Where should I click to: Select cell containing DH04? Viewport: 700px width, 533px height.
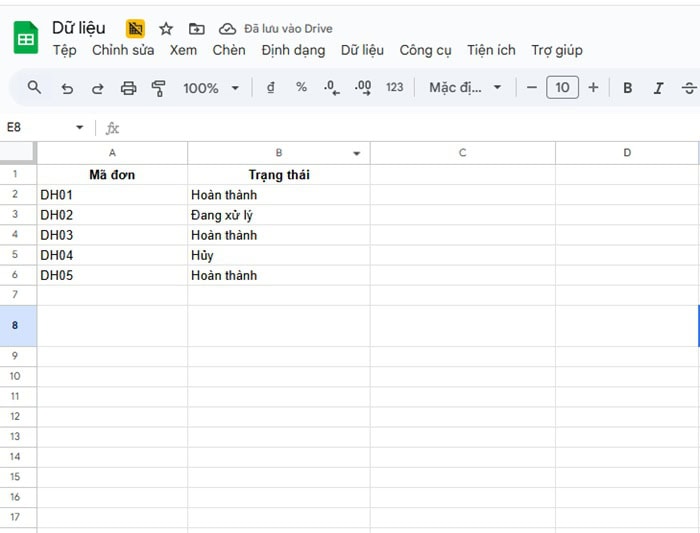click(x=112, y=255)
